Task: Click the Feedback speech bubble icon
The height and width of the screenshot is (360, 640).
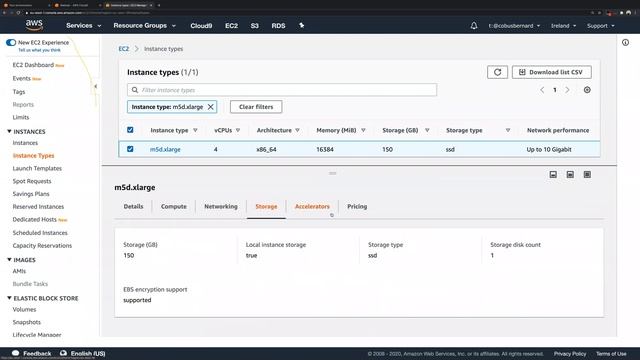Action: 16,353
